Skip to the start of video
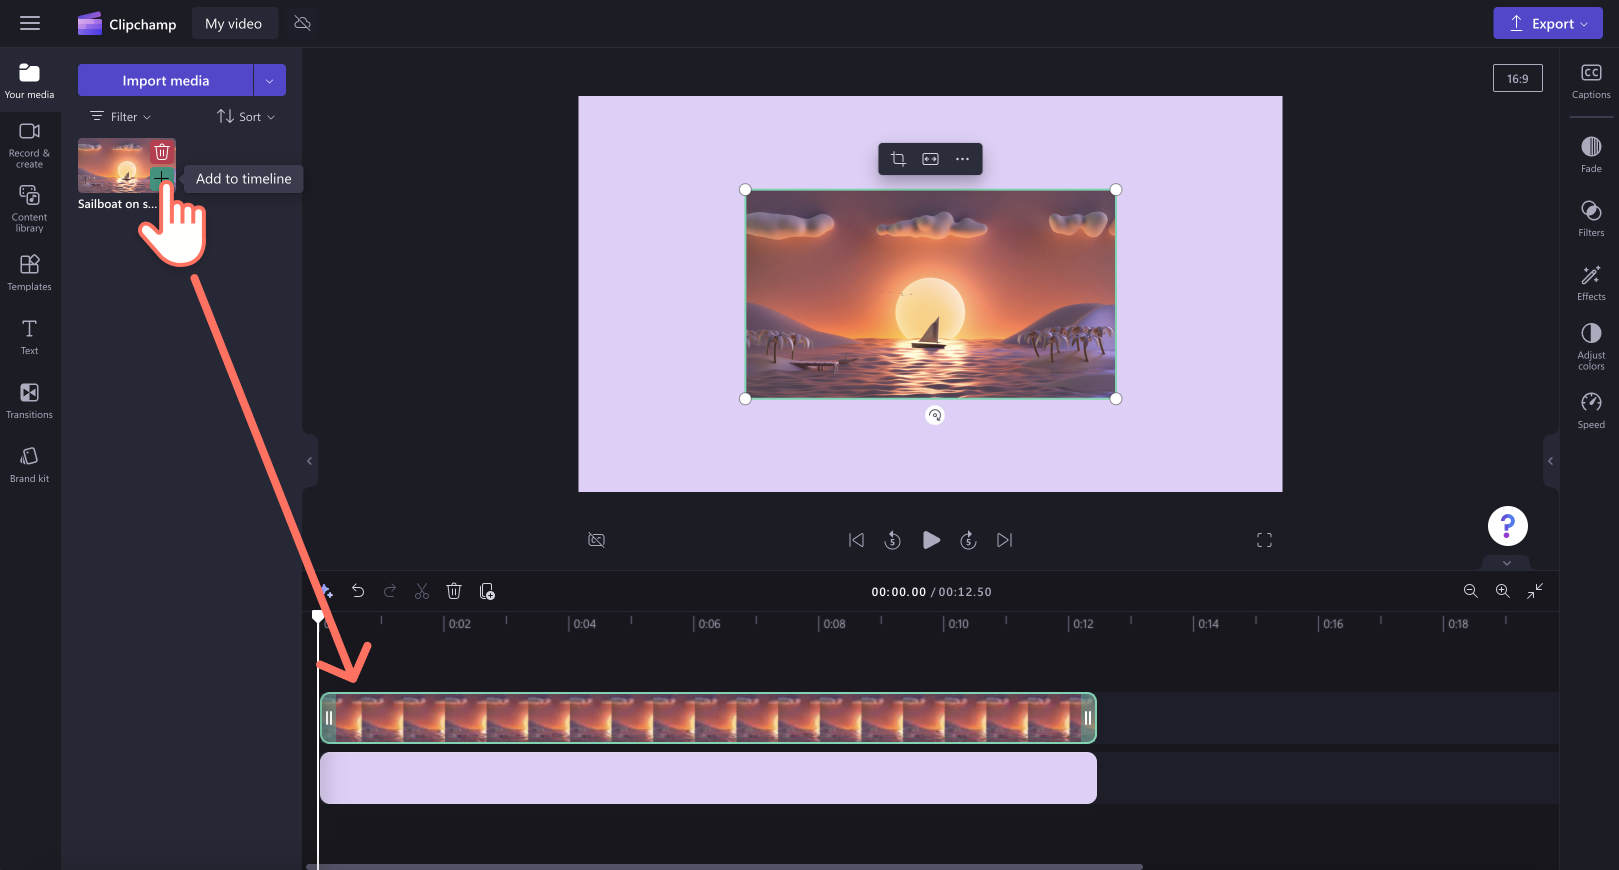 coord(856,540)
